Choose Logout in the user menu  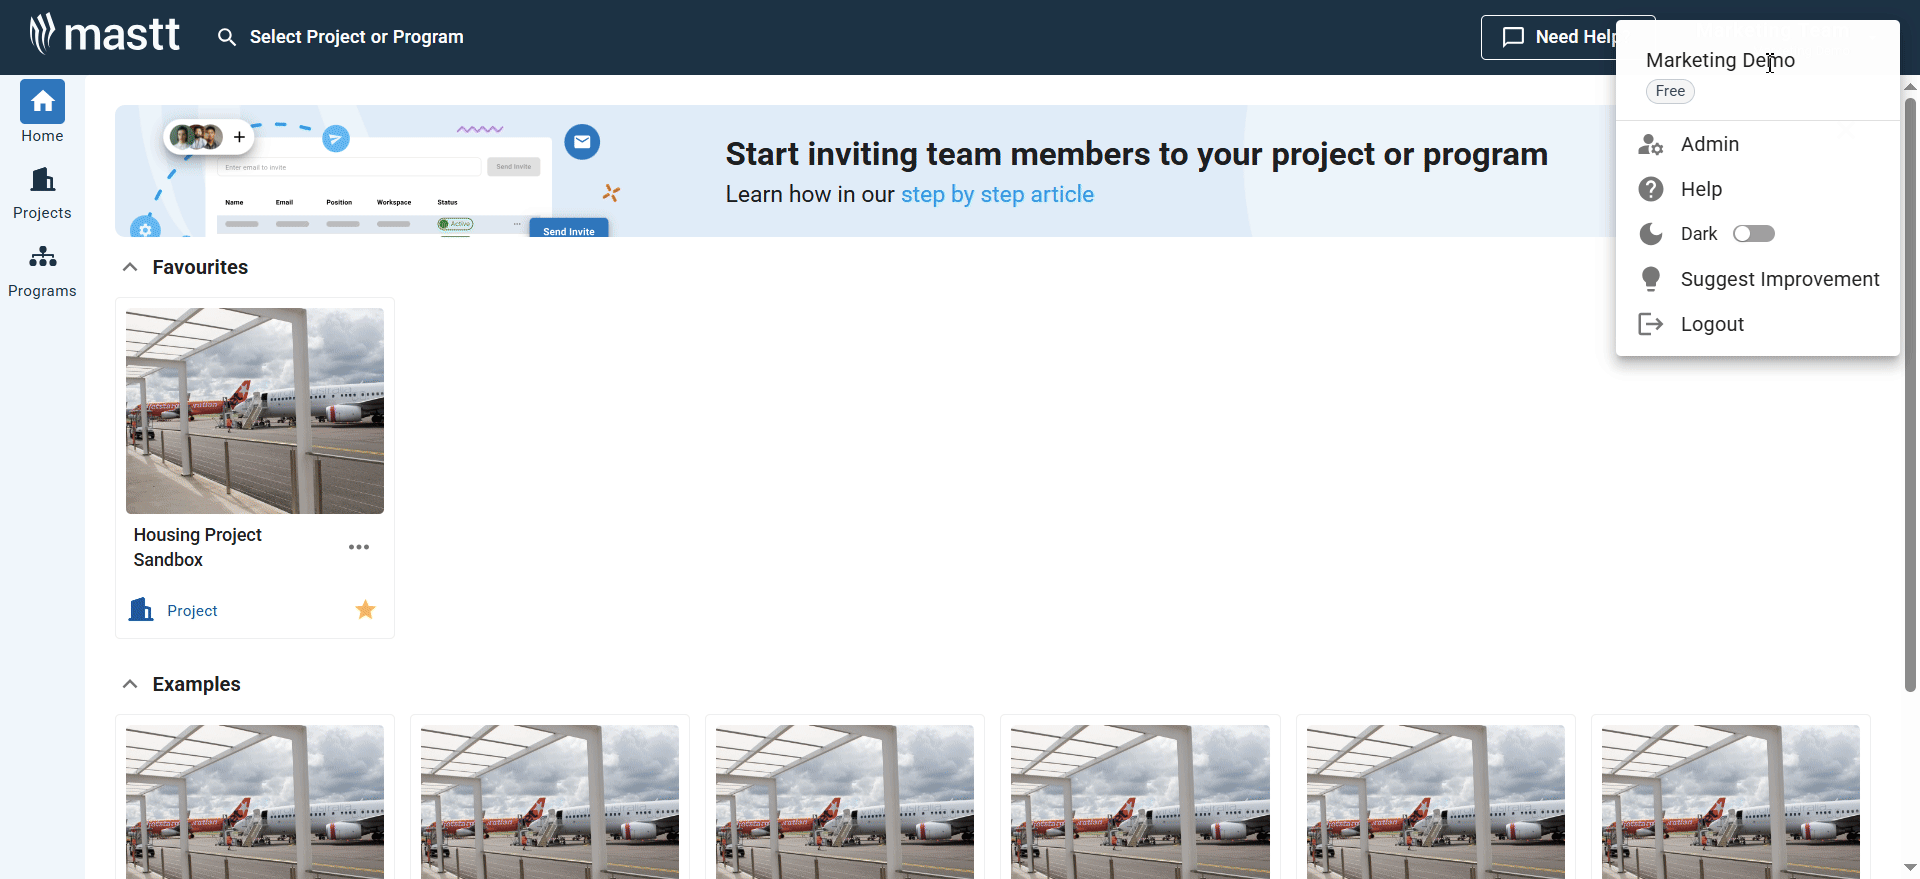(1711, 324)
